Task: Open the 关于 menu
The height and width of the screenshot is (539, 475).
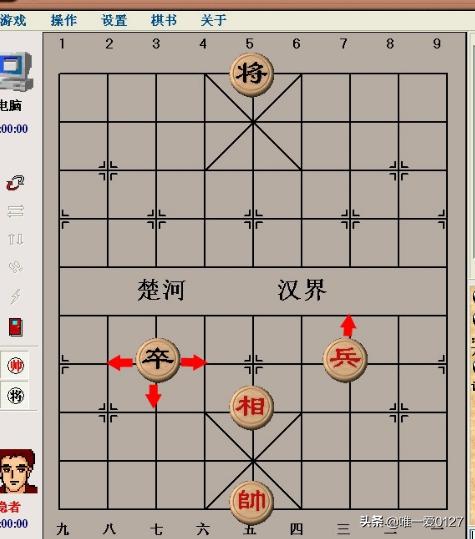Action: point(213,20)
